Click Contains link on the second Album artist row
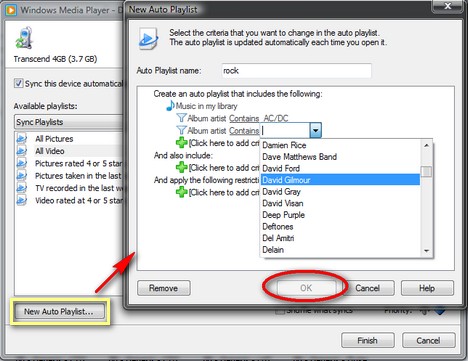 244,131
